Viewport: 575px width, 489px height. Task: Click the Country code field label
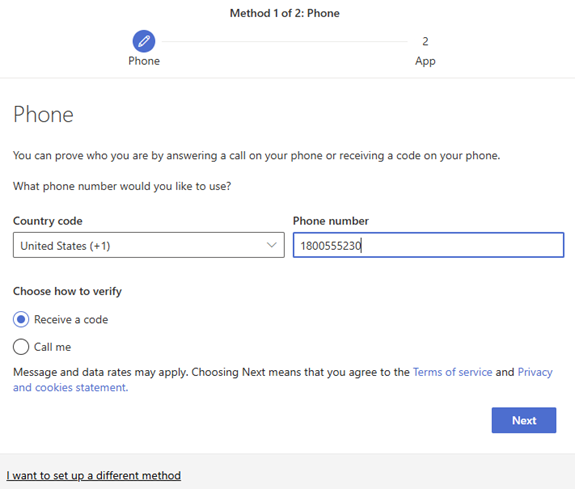tap(48, 221)
